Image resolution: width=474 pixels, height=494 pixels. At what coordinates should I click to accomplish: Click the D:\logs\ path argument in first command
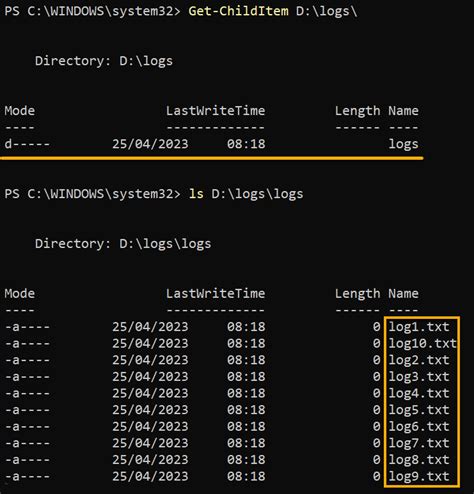(327, 11)
